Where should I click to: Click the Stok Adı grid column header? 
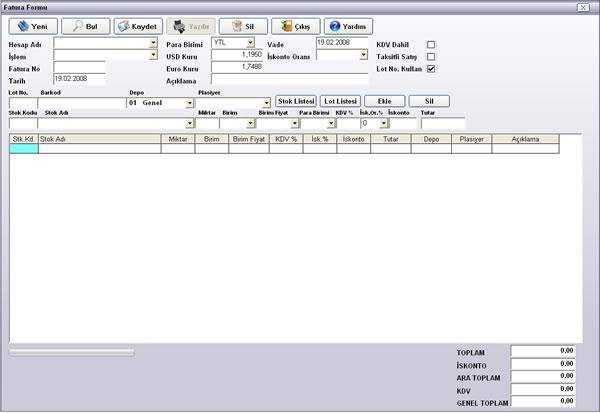[x=100, y=139]
